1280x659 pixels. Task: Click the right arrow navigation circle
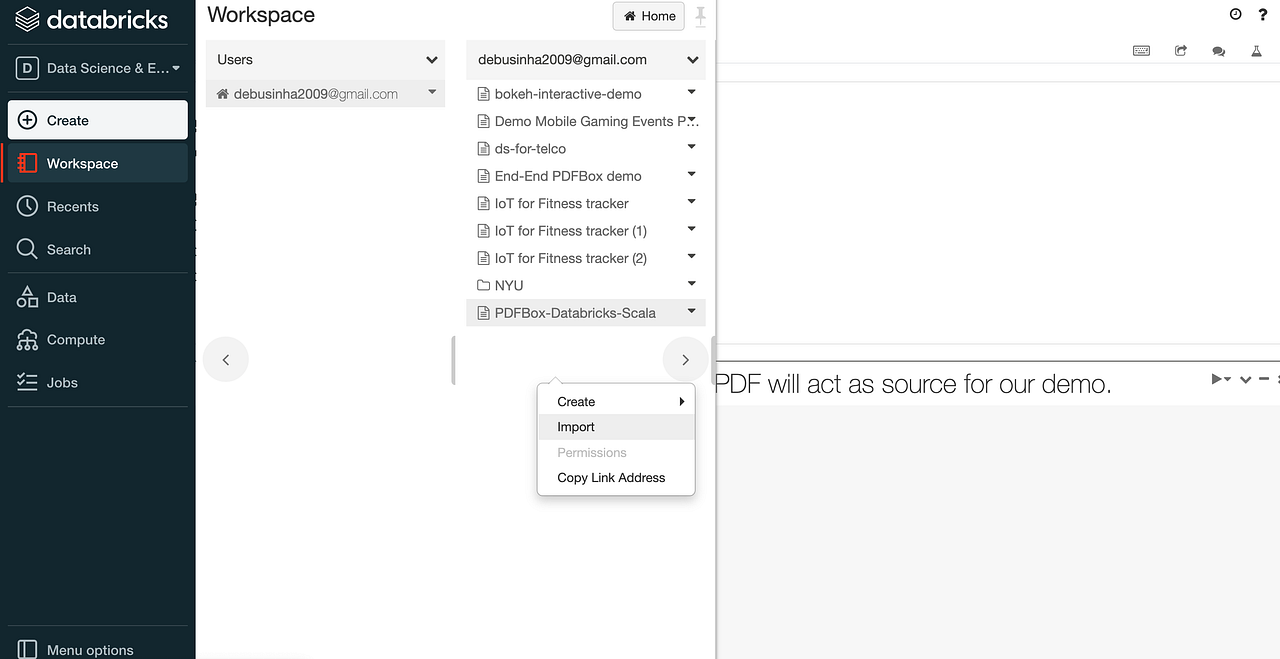click(685, 359)
